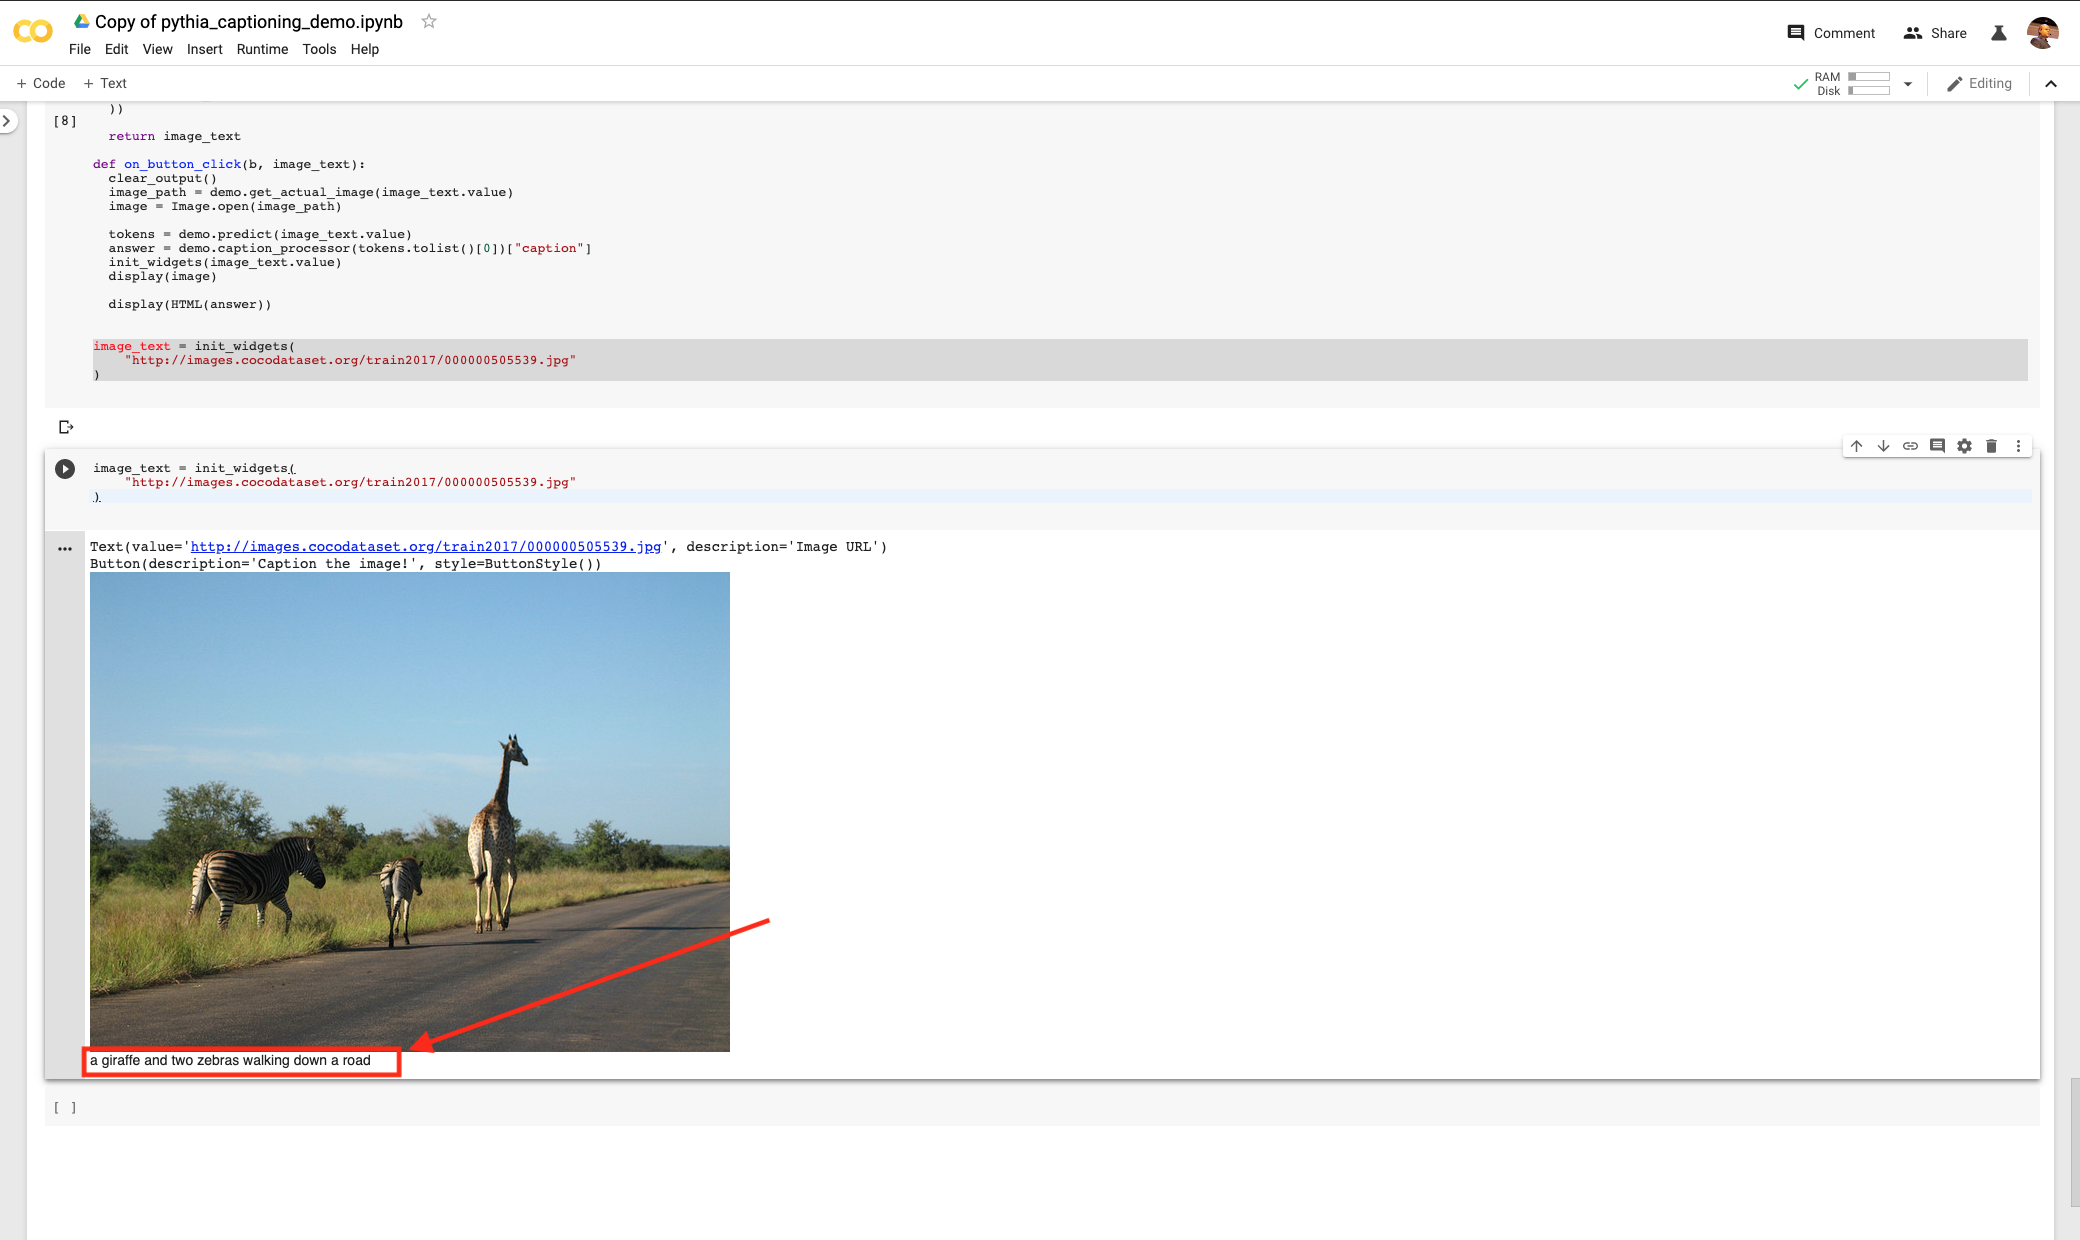2080x1240 pixels.
Task: Click the Share button
Action: coord(1935,33)
